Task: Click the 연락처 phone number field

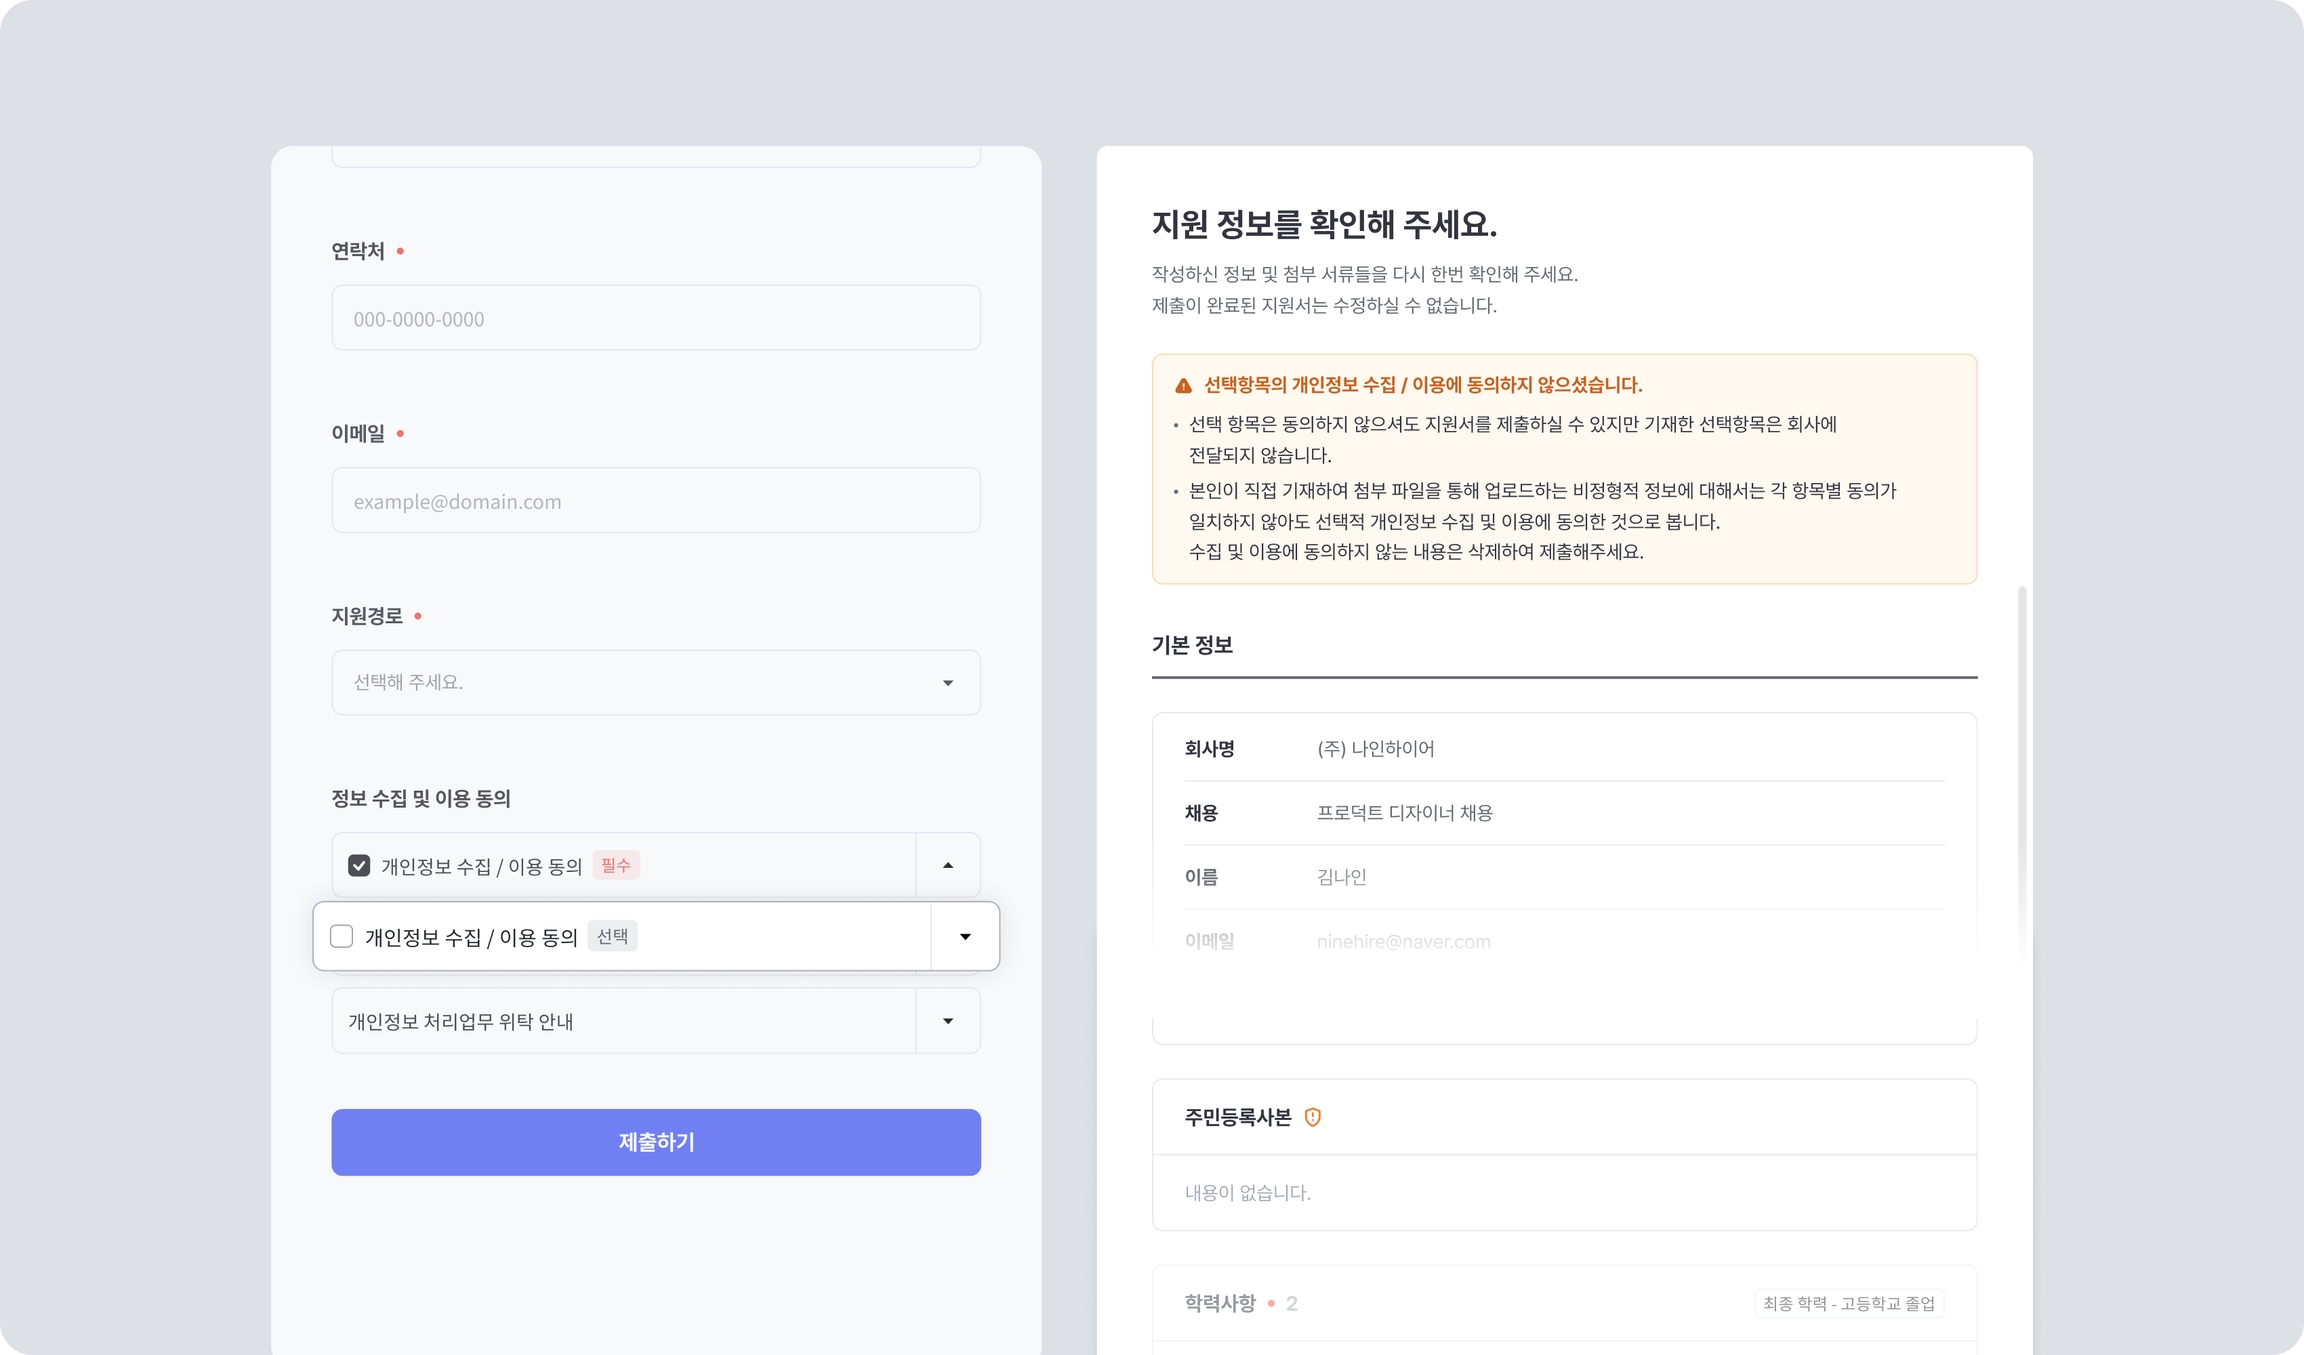Action: 655,319
